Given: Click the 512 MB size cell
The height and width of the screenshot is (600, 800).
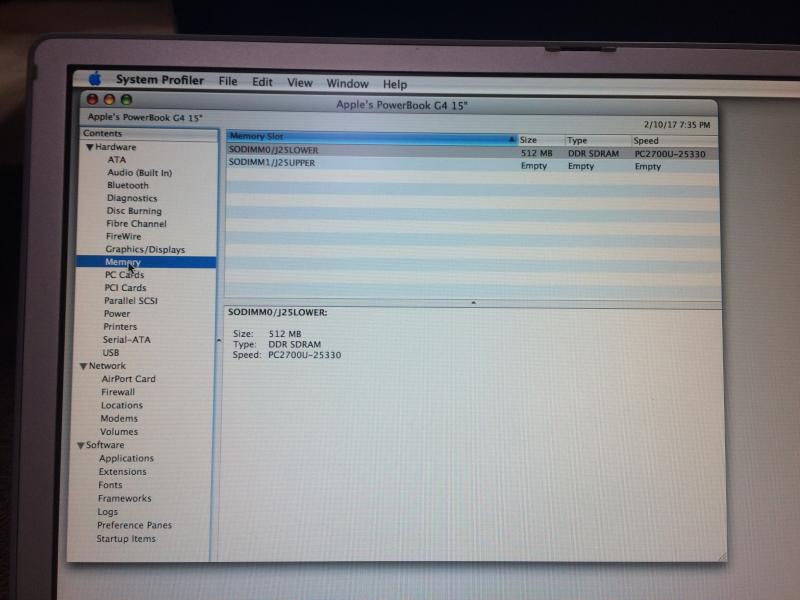Looking at the screenshot, I should tap(537, 153).
